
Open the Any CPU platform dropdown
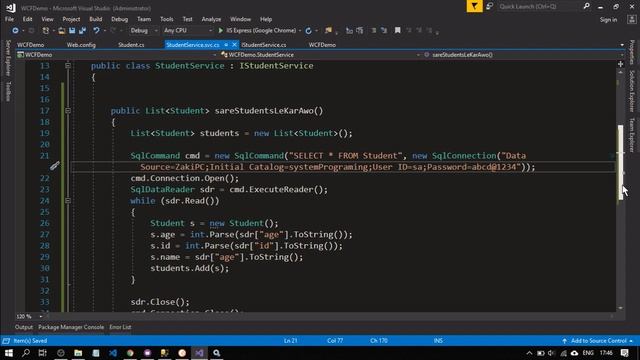[187, 31]
